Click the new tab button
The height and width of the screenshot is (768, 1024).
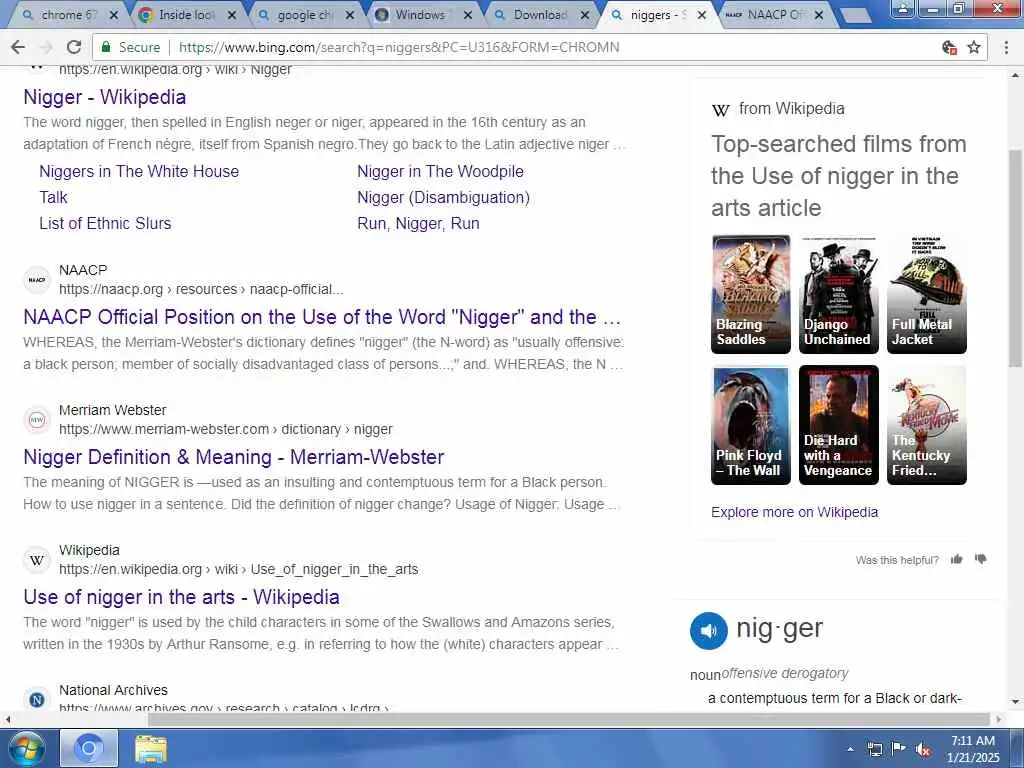tap(856, 16)
